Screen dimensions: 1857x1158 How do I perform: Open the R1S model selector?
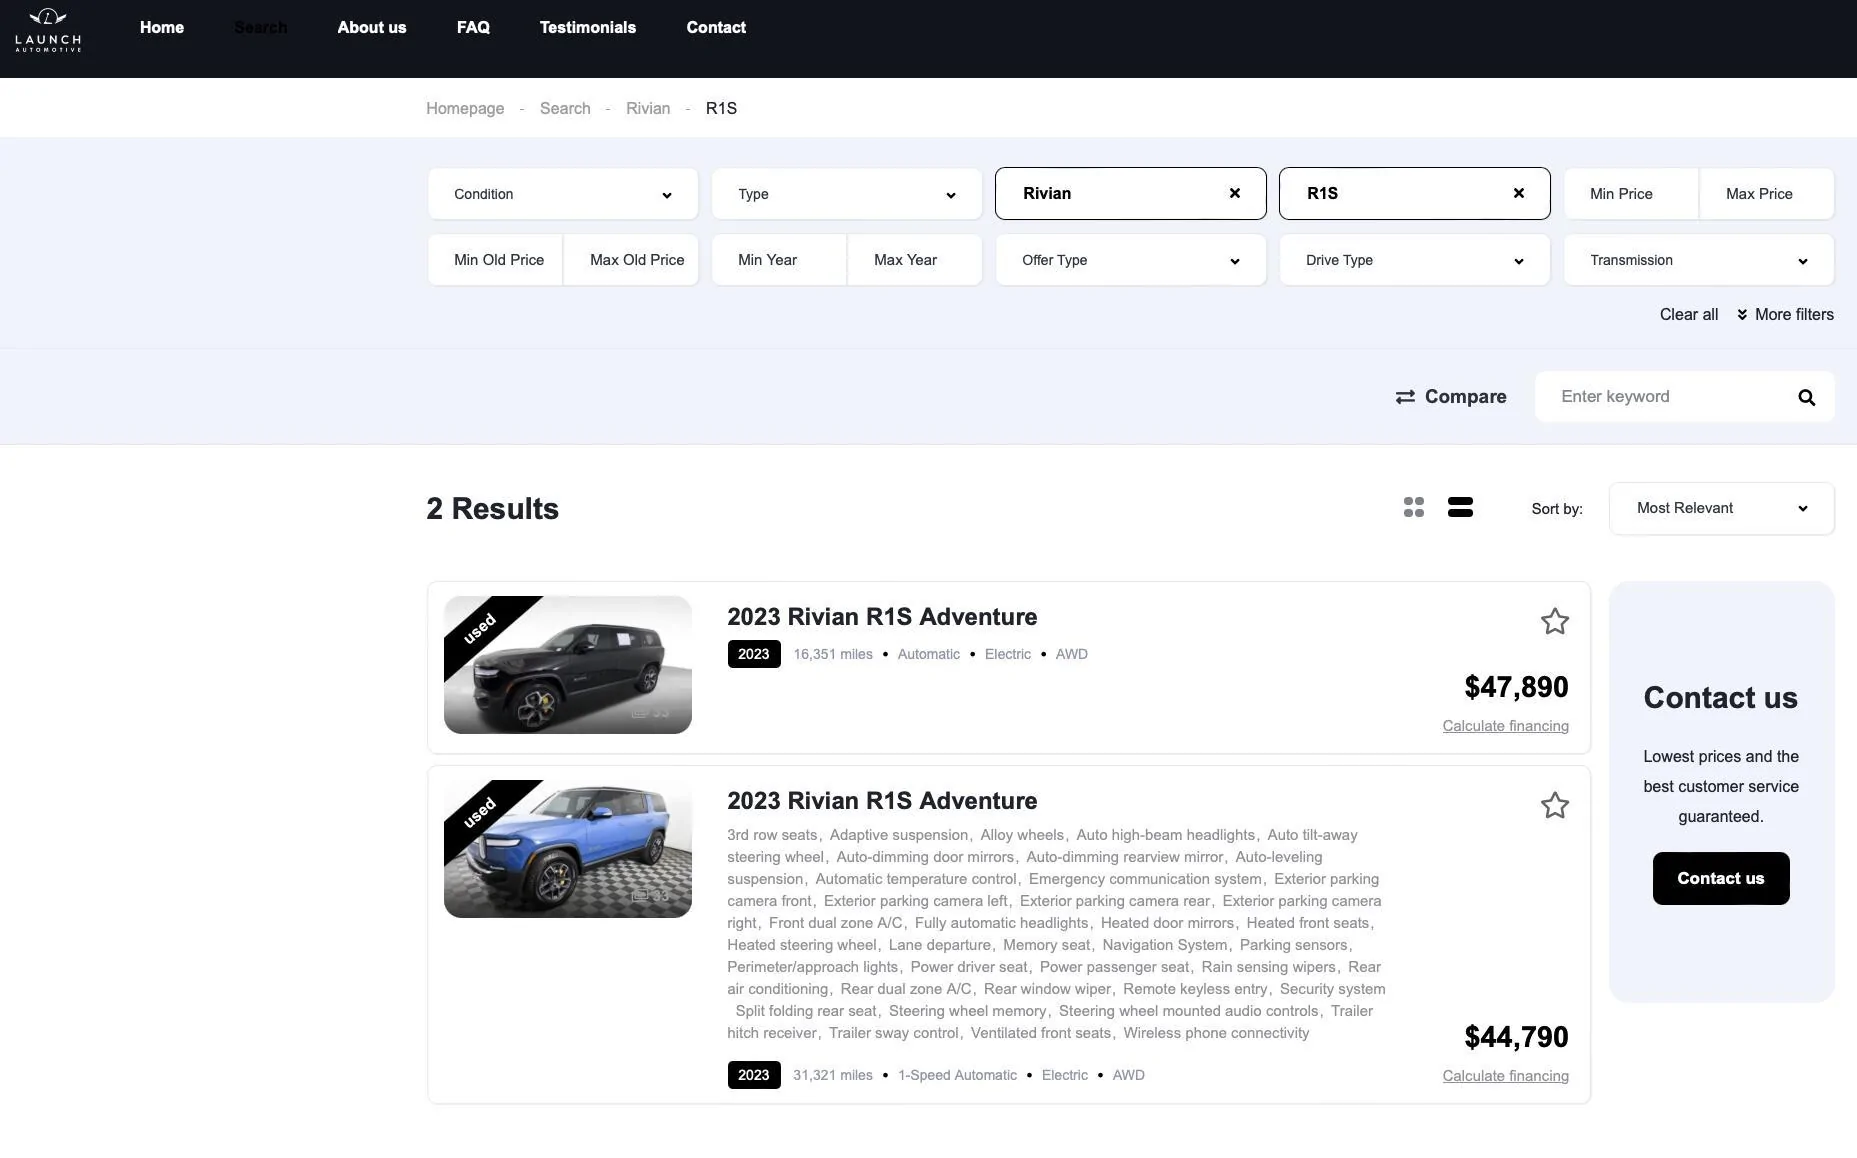coord(1415,194)
